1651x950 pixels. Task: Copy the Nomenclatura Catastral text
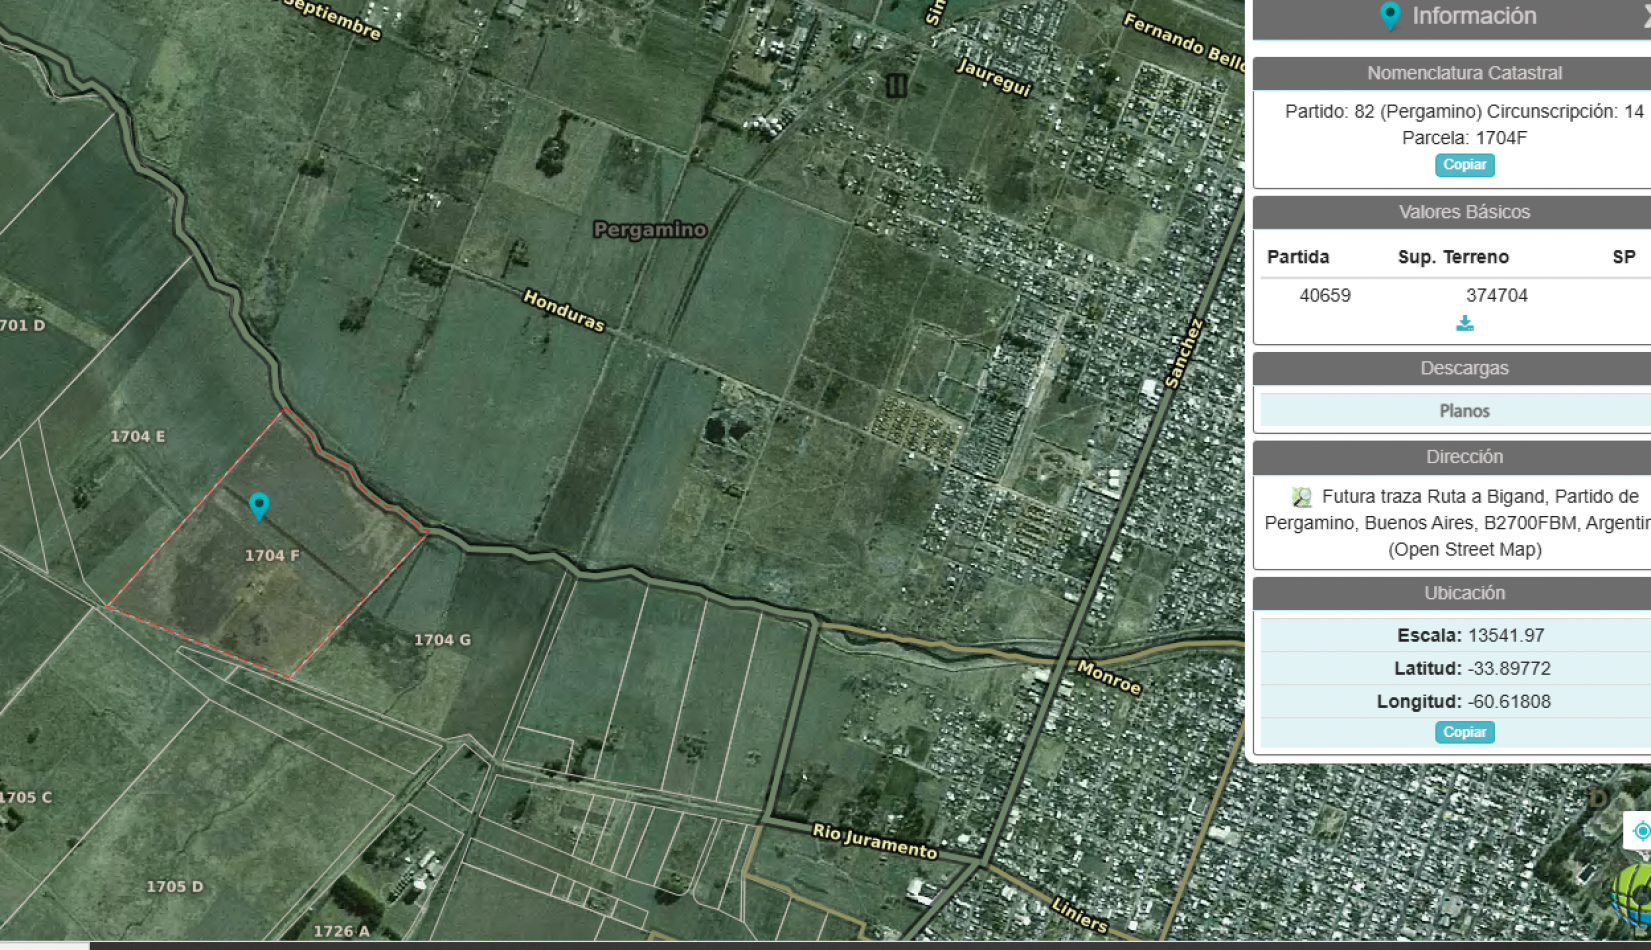pos(1464,165)
